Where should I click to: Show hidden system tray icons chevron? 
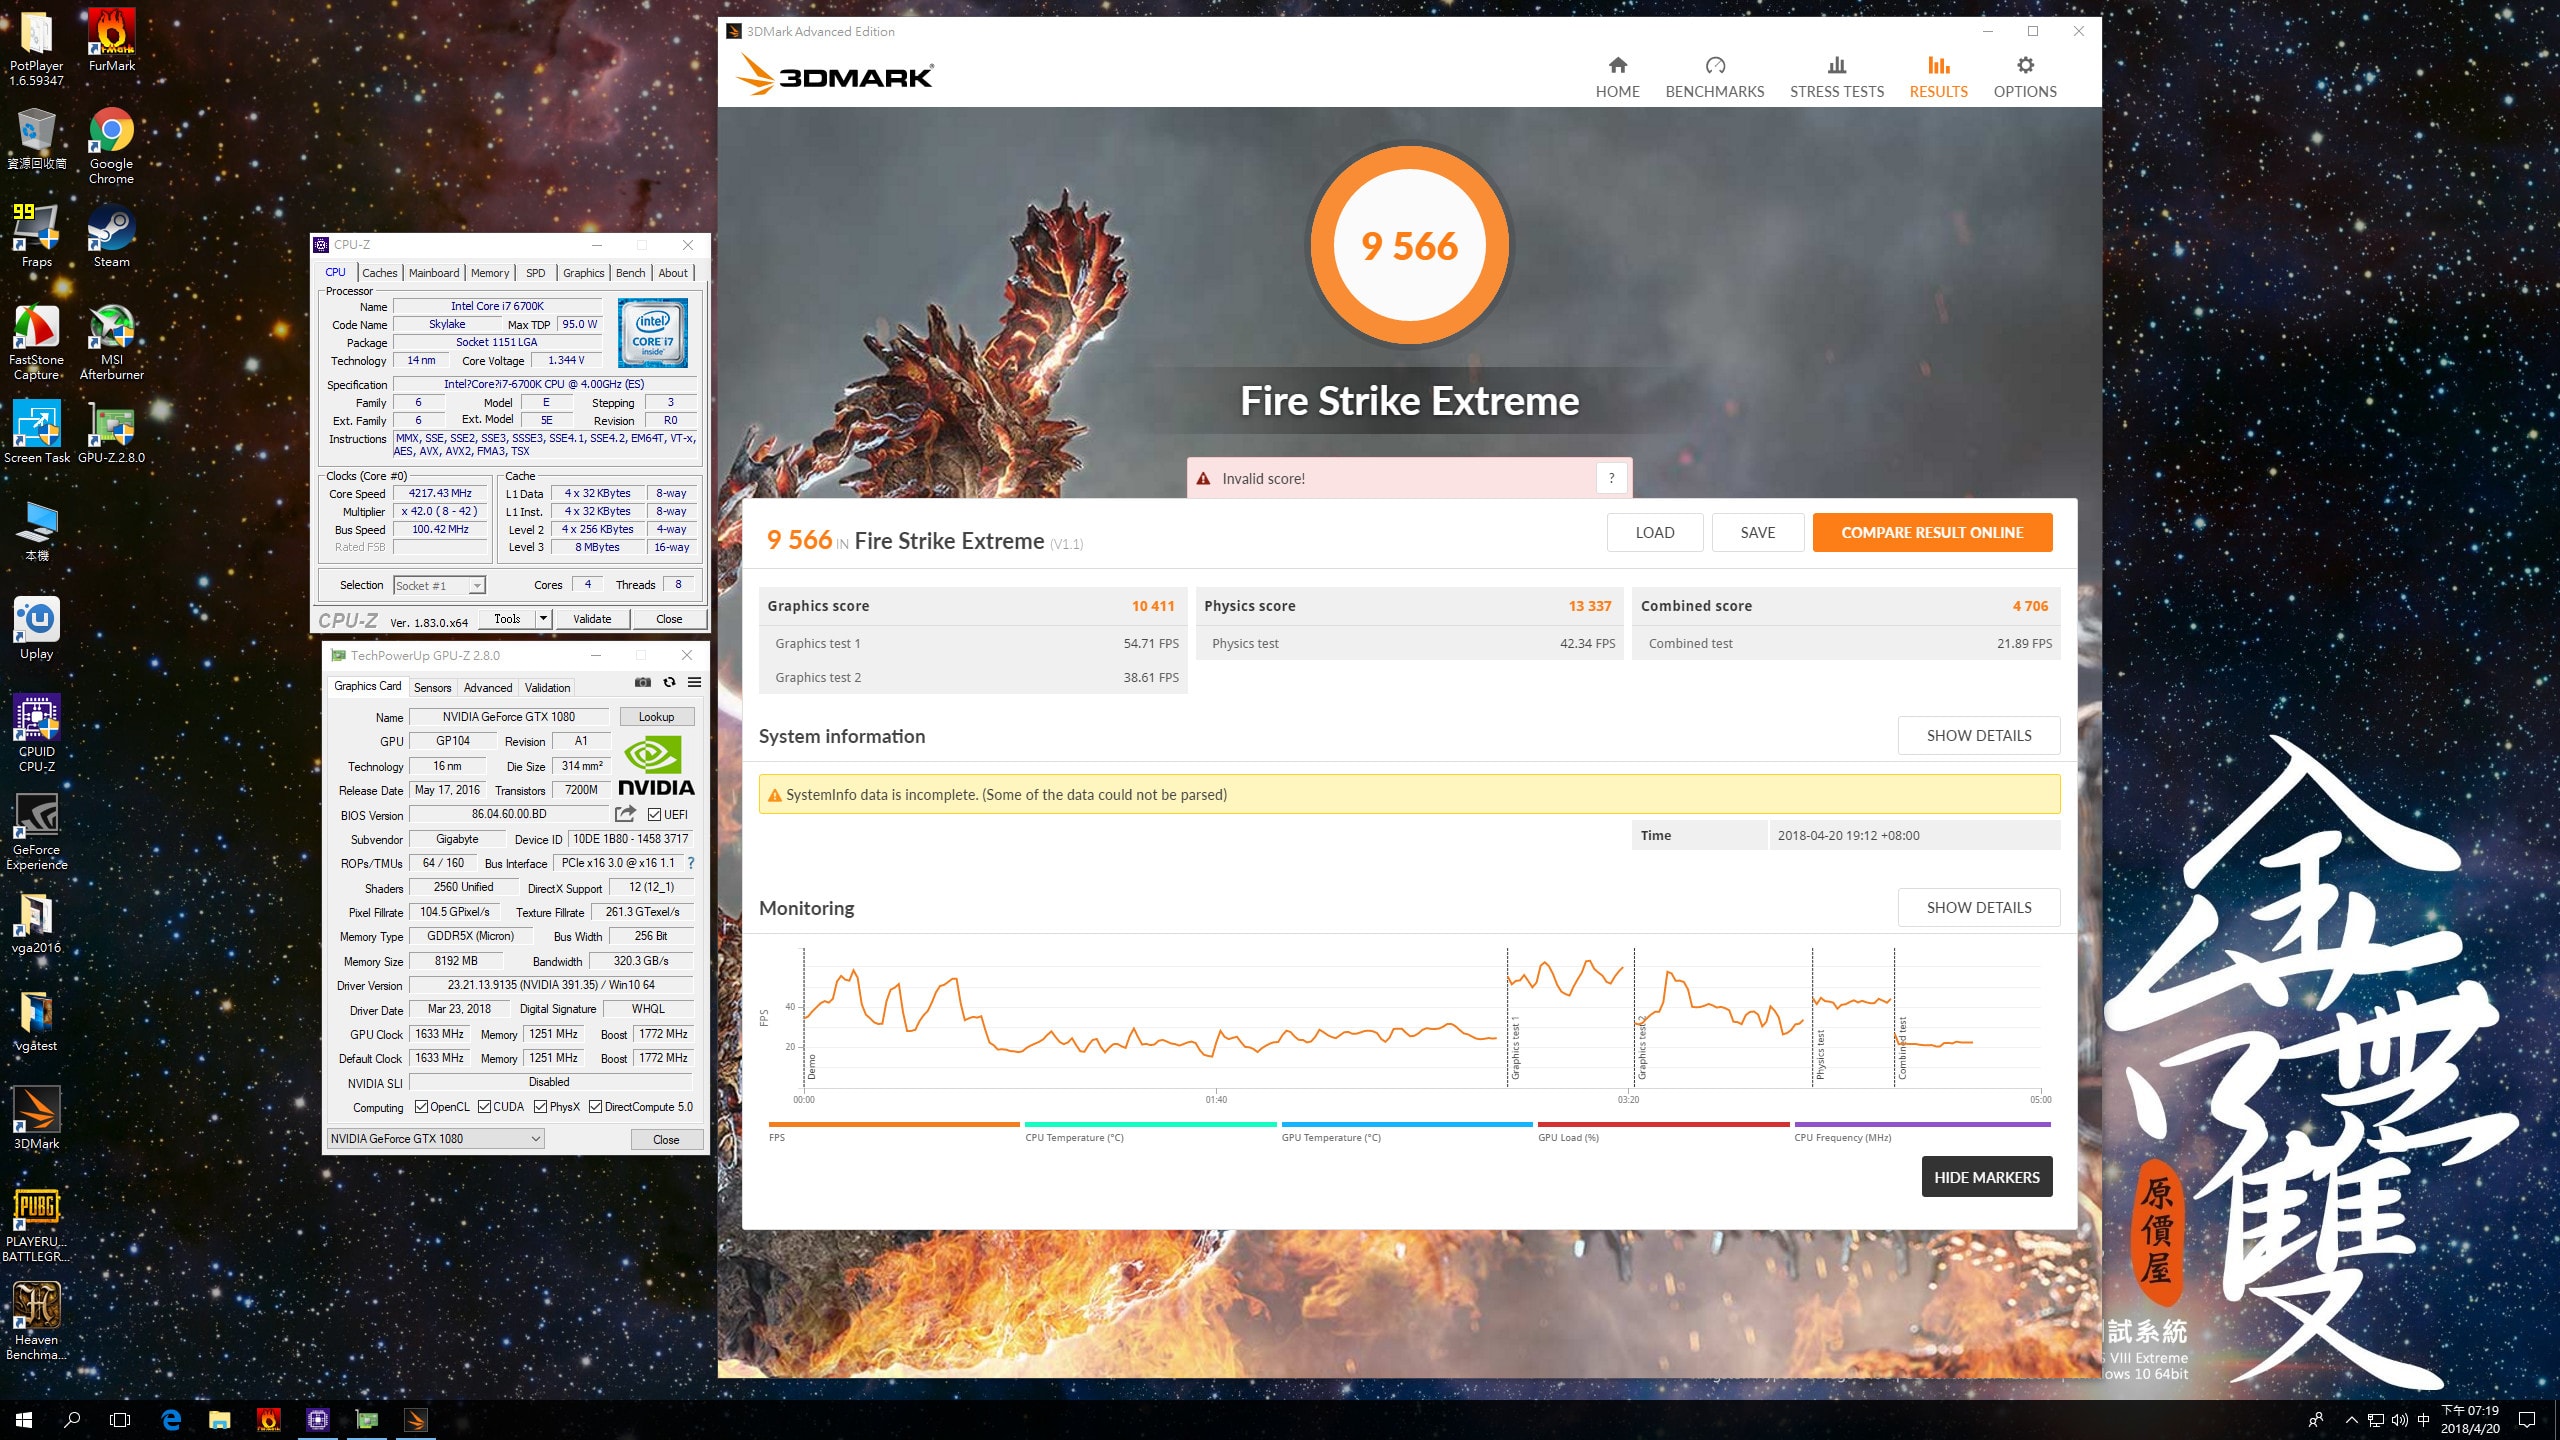pyautogui.click(x=2351, y=1420)
